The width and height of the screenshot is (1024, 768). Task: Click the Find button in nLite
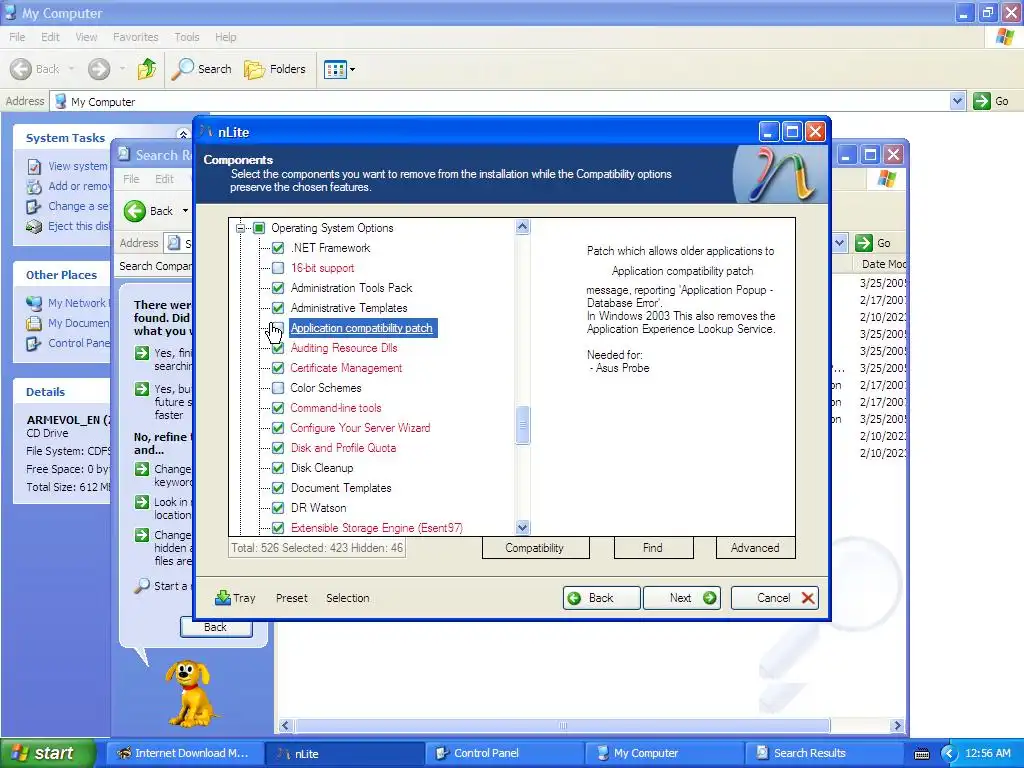pos(653,548)
